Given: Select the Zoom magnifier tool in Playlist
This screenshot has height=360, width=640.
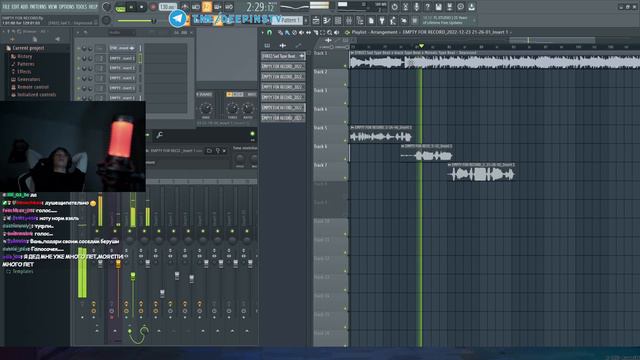Looking at the screenshot, I should (x=329, y=32).
